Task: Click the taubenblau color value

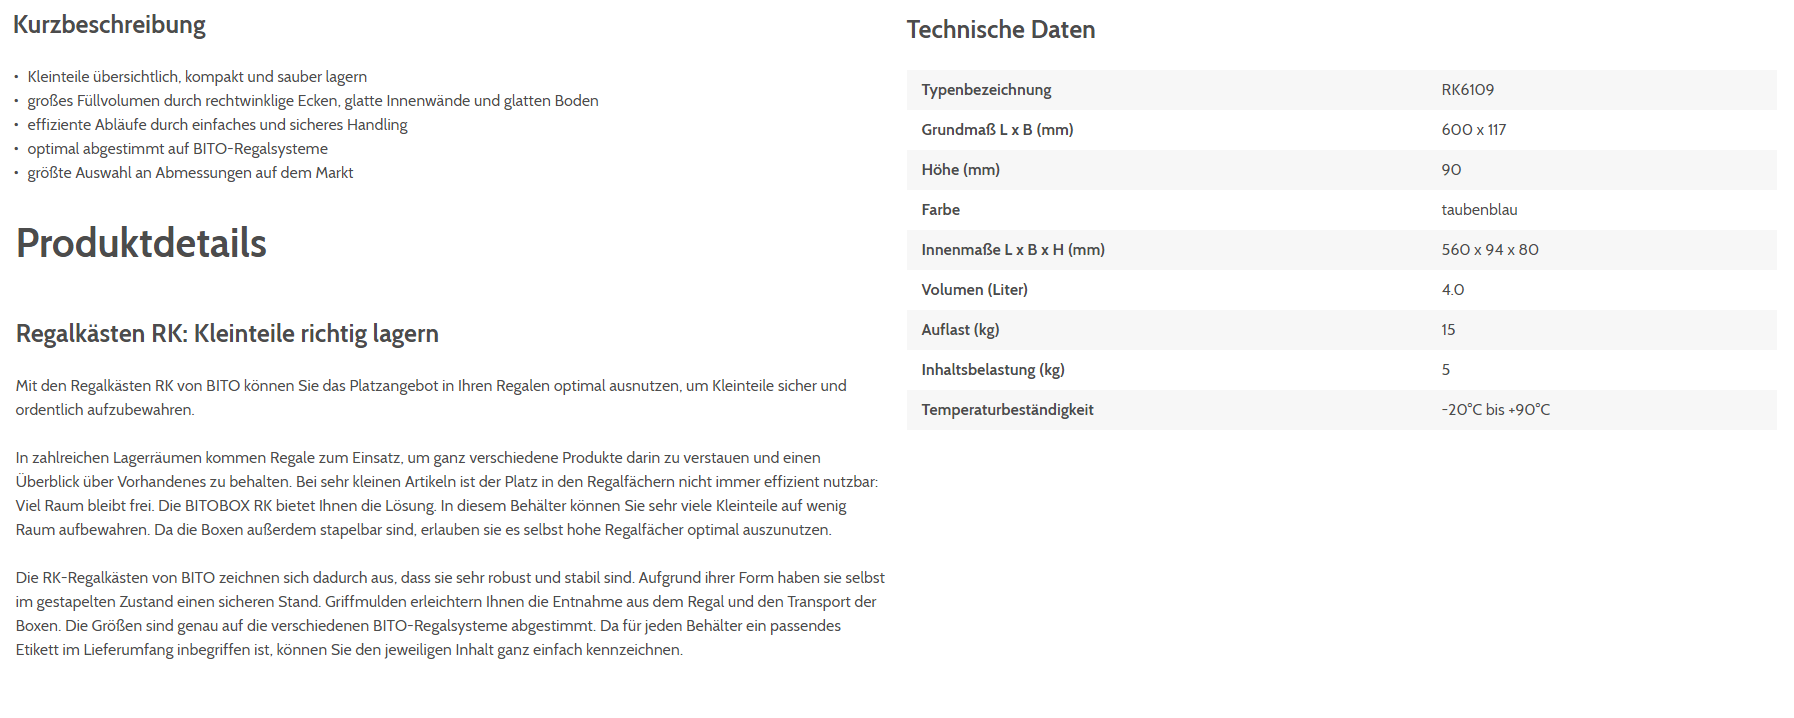Action: (1479, 210)
